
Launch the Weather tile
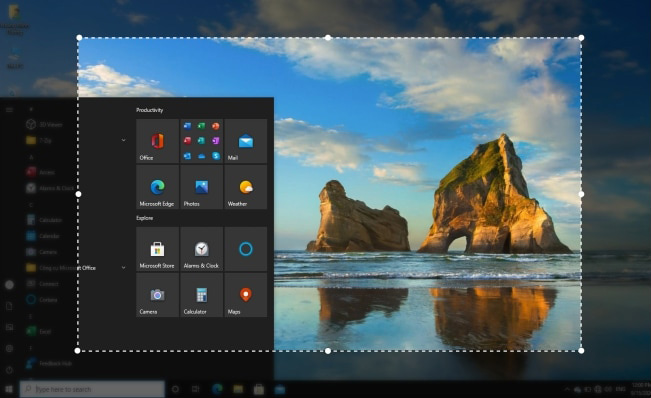[246, 187]
